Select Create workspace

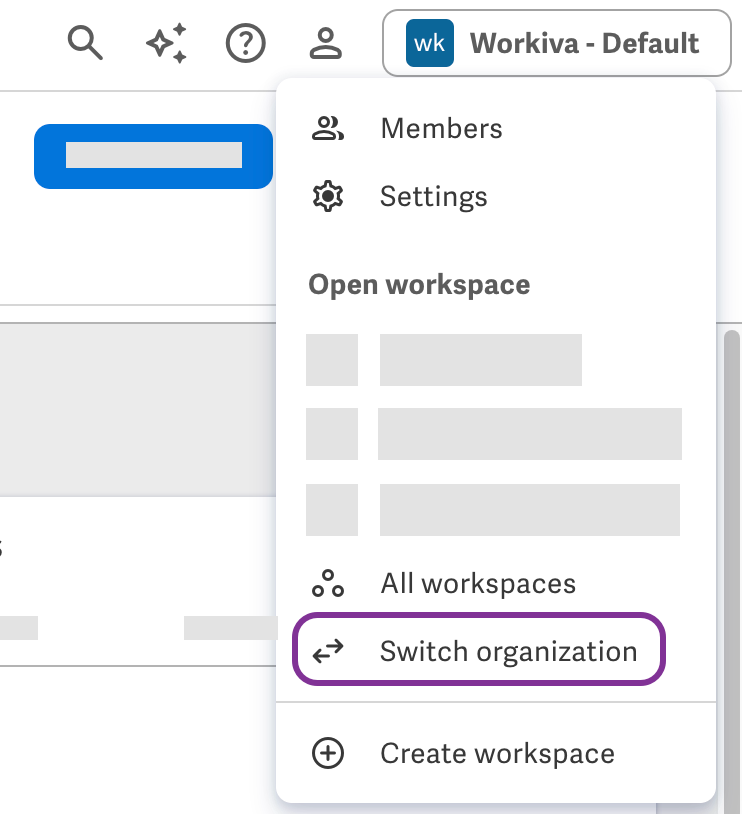tap(496, 753)
